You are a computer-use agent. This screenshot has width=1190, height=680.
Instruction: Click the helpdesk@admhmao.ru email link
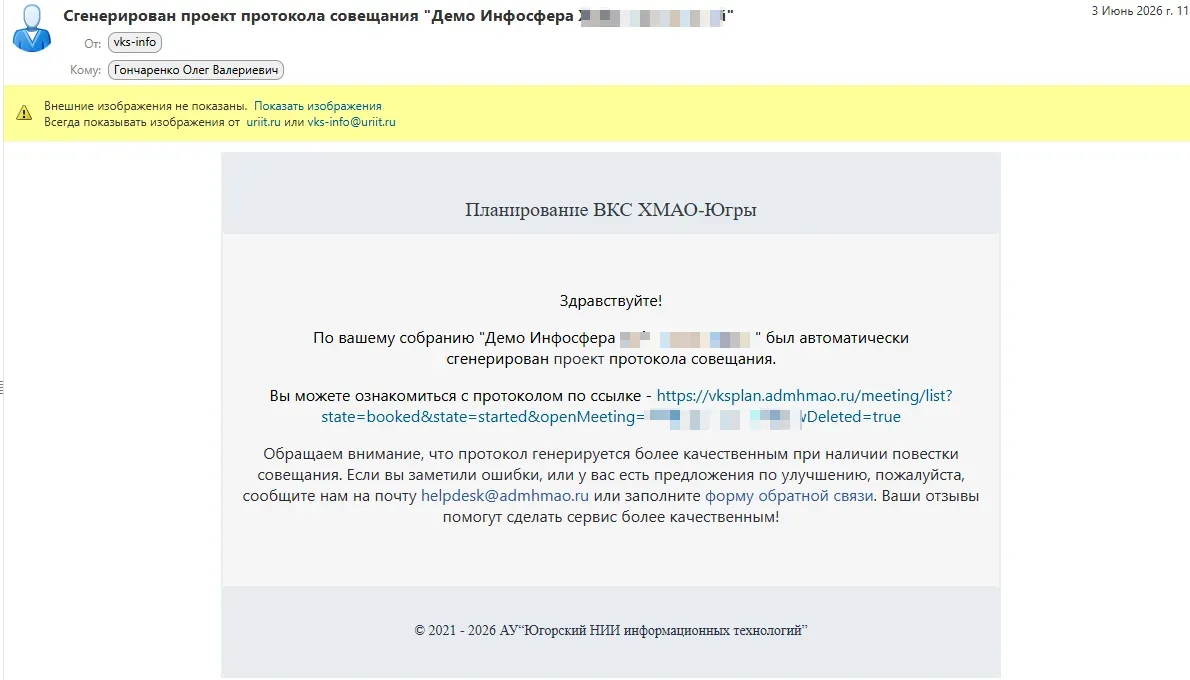(505, 496)
